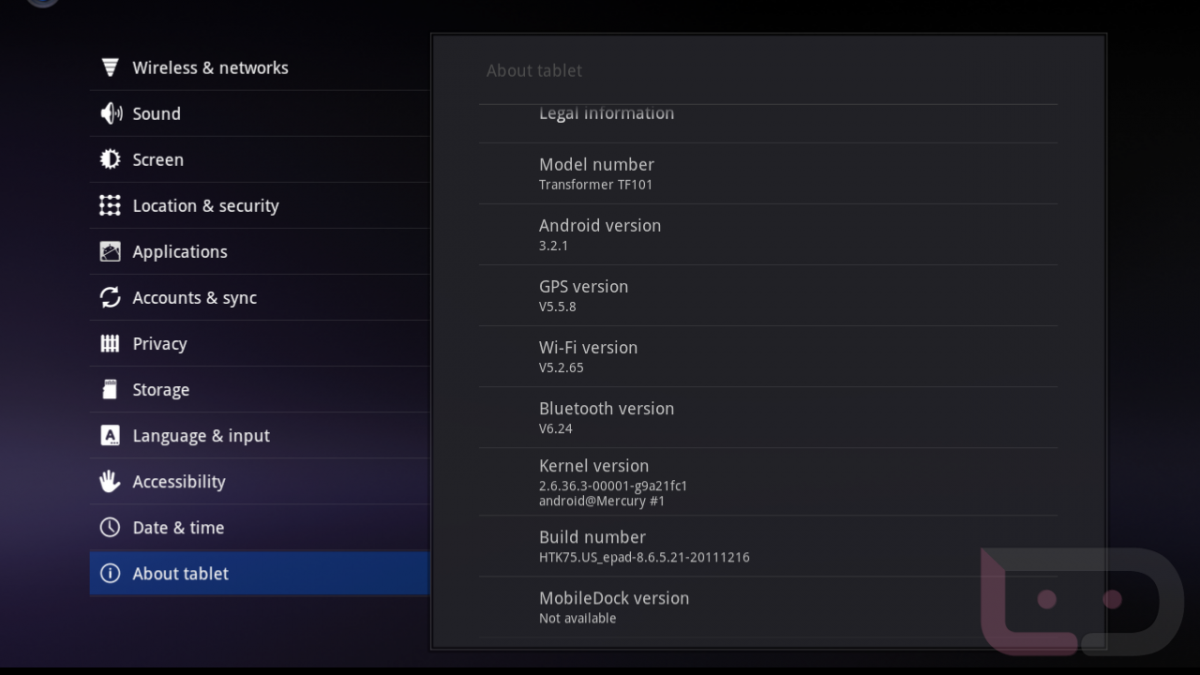The width and height of the screenshot is (1200, 675).
Task: Click the Screen brightness icon
Action: click(x=110, y=160)
